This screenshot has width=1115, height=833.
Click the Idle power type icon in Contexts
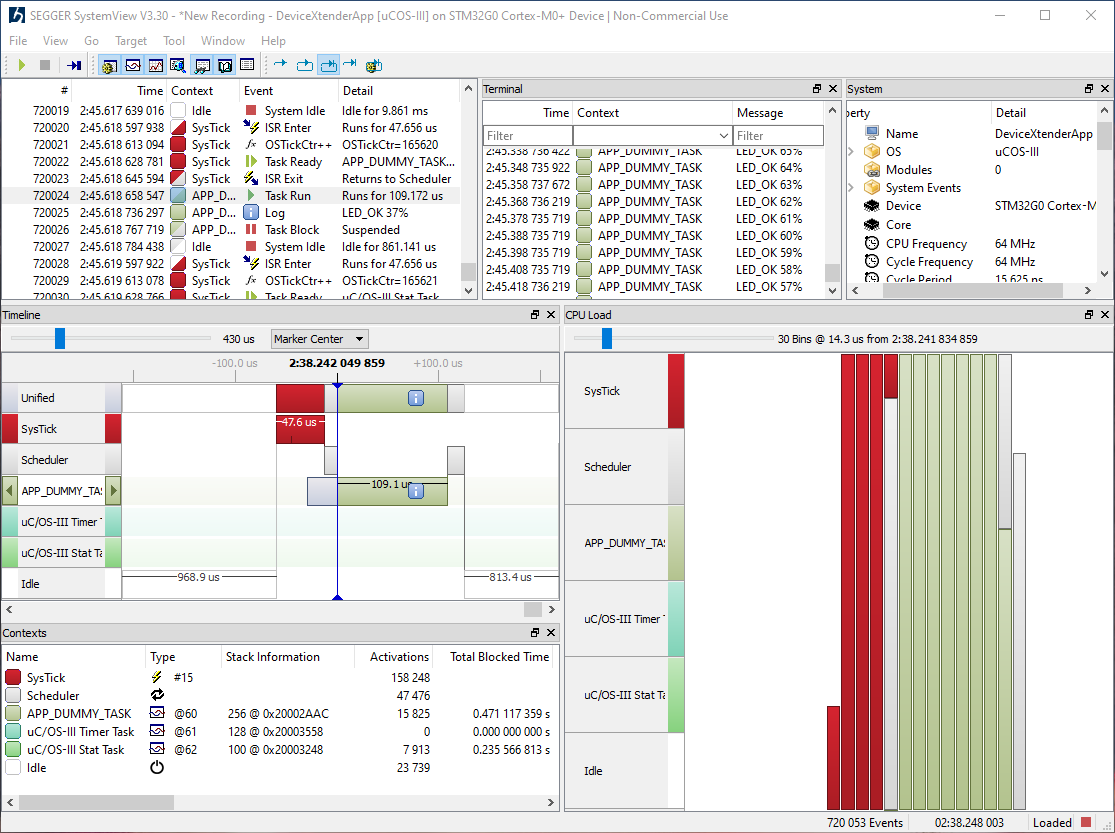[157, 768]
